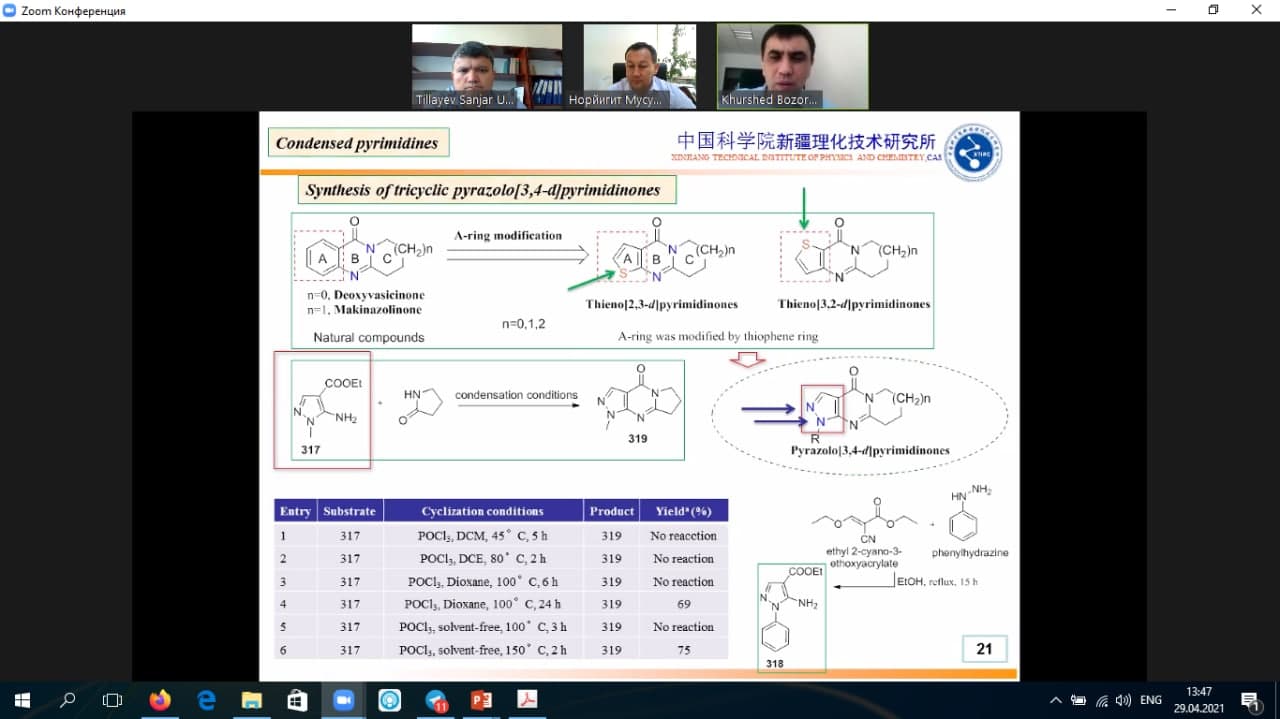Screen dimensions: 1280x719
Task: Select the Норийигит video thumbnail
Action: coord(640,66)
